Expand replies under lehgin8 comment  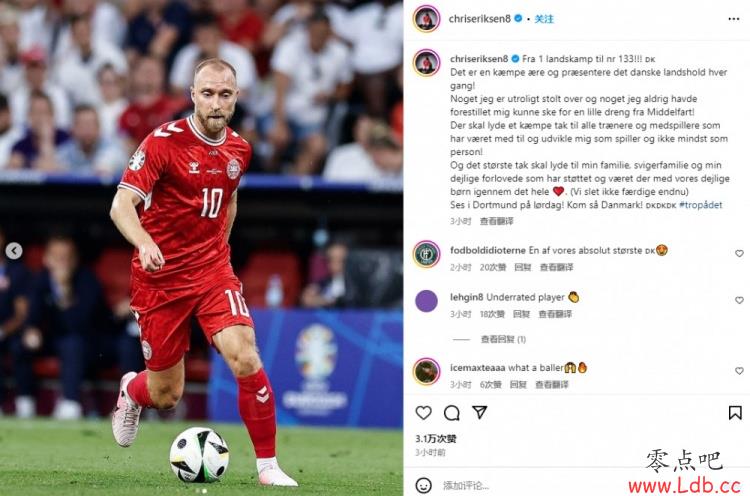pos(503,339)
